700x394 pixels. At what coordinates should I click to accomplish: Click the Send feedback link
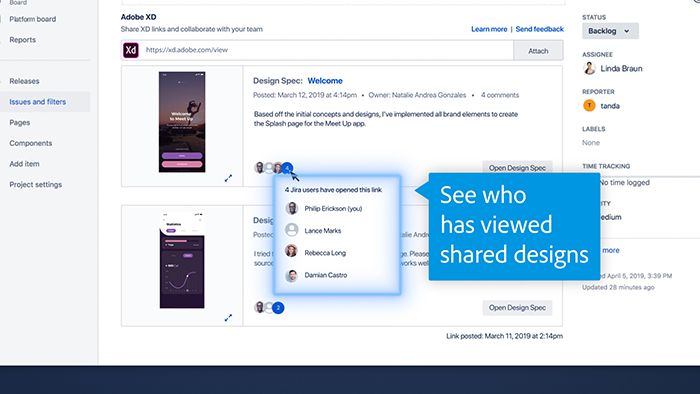(539, 29)
